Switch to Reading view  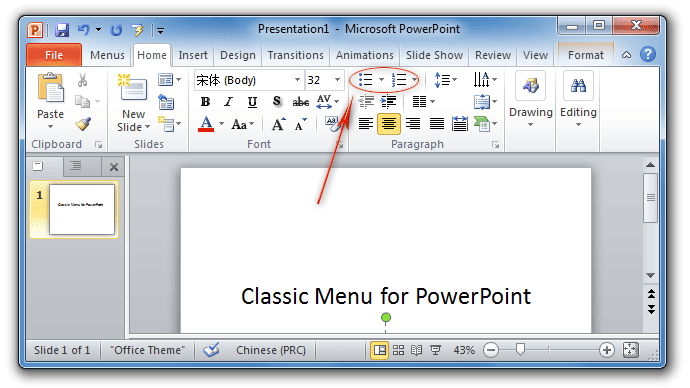pyautogui.click(x=416, y=350)
